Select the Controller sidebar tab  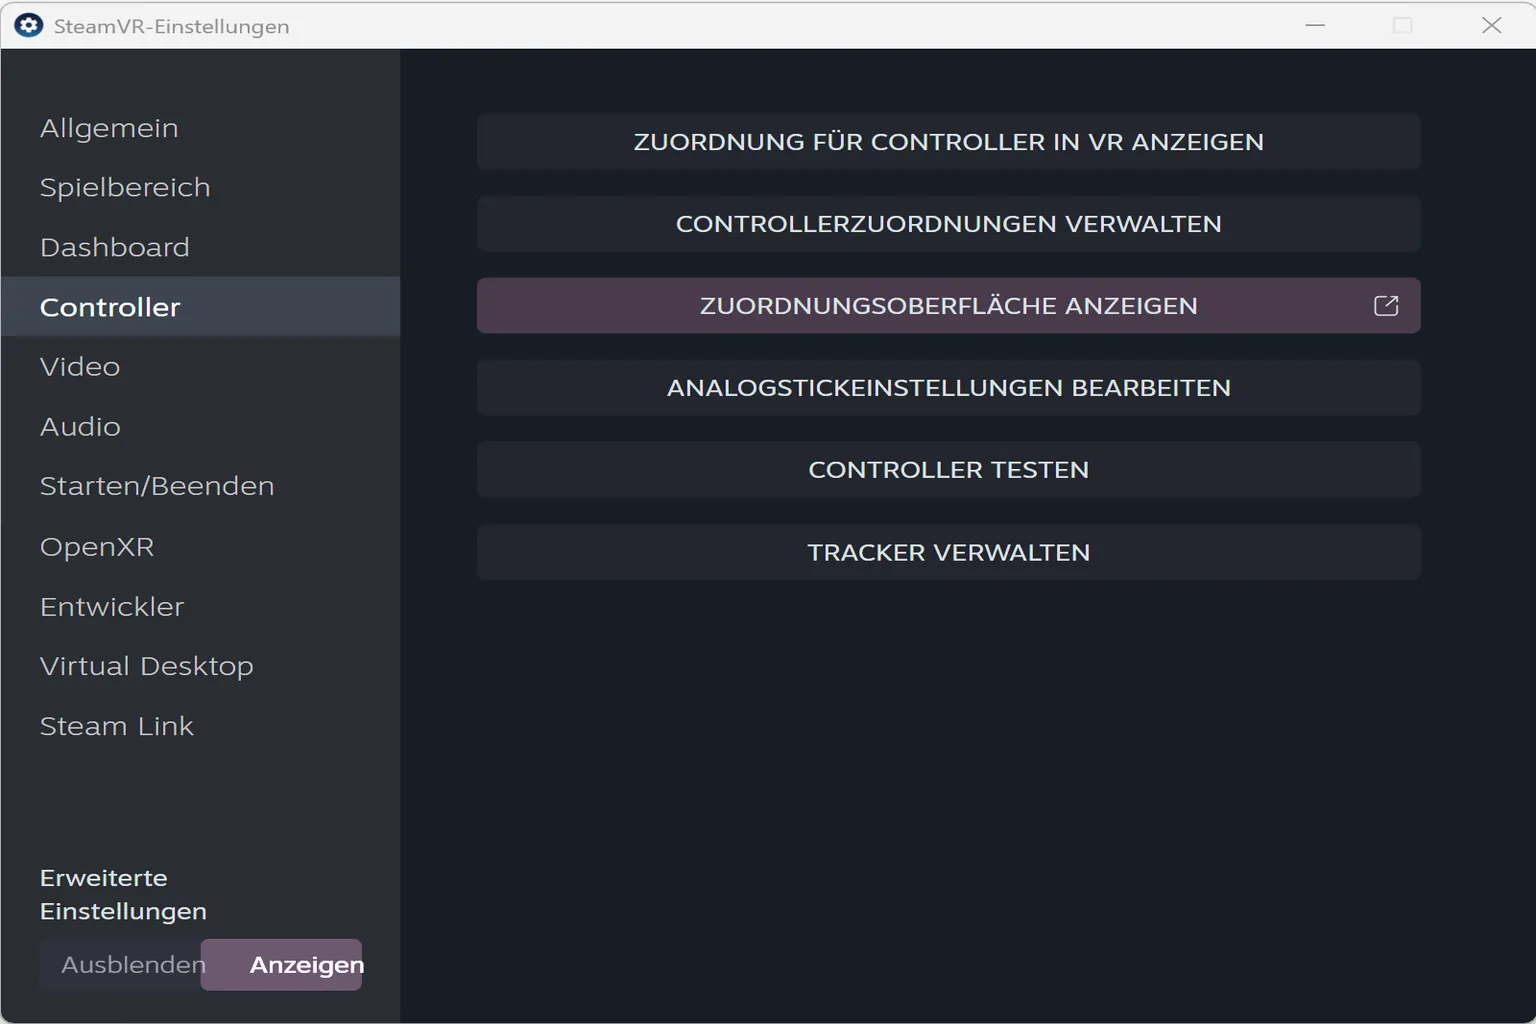click(x=200, y=307)
